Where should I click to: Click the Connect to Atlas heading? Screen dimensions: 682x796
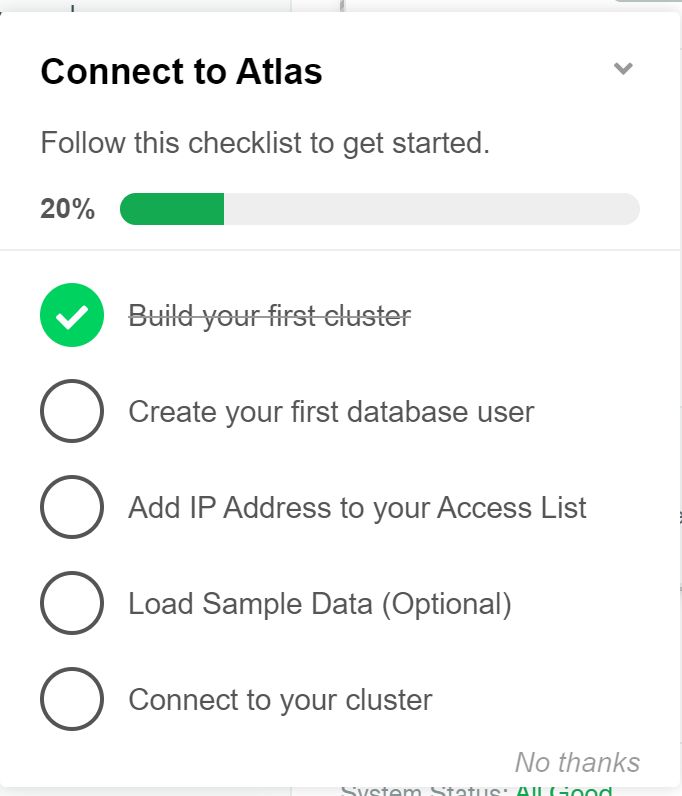[181, 72]
